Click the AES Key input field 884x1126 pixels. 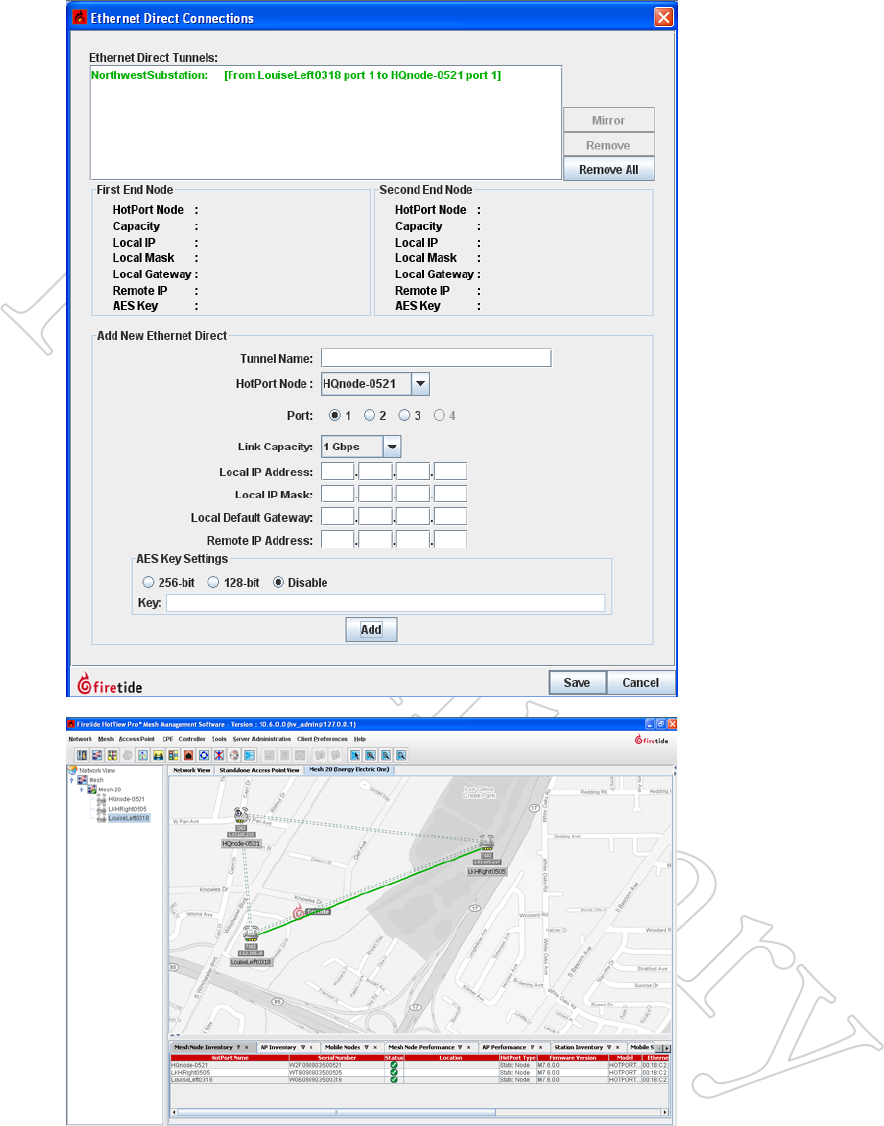click(386, 603)
